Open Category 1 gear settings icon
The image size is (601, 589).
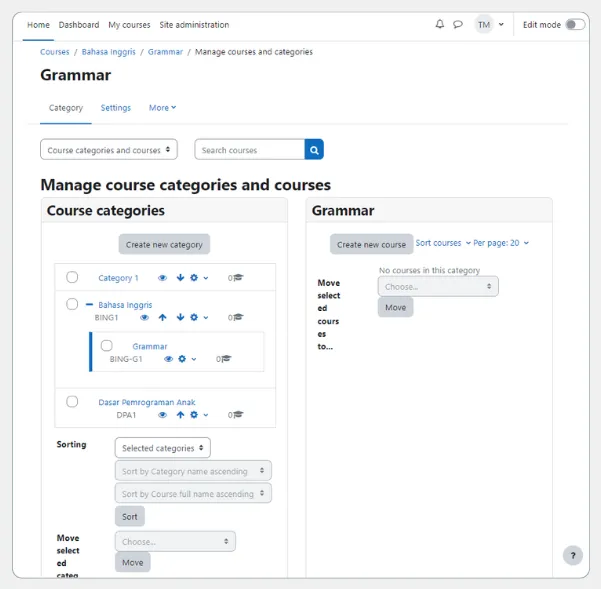point(194,277)
